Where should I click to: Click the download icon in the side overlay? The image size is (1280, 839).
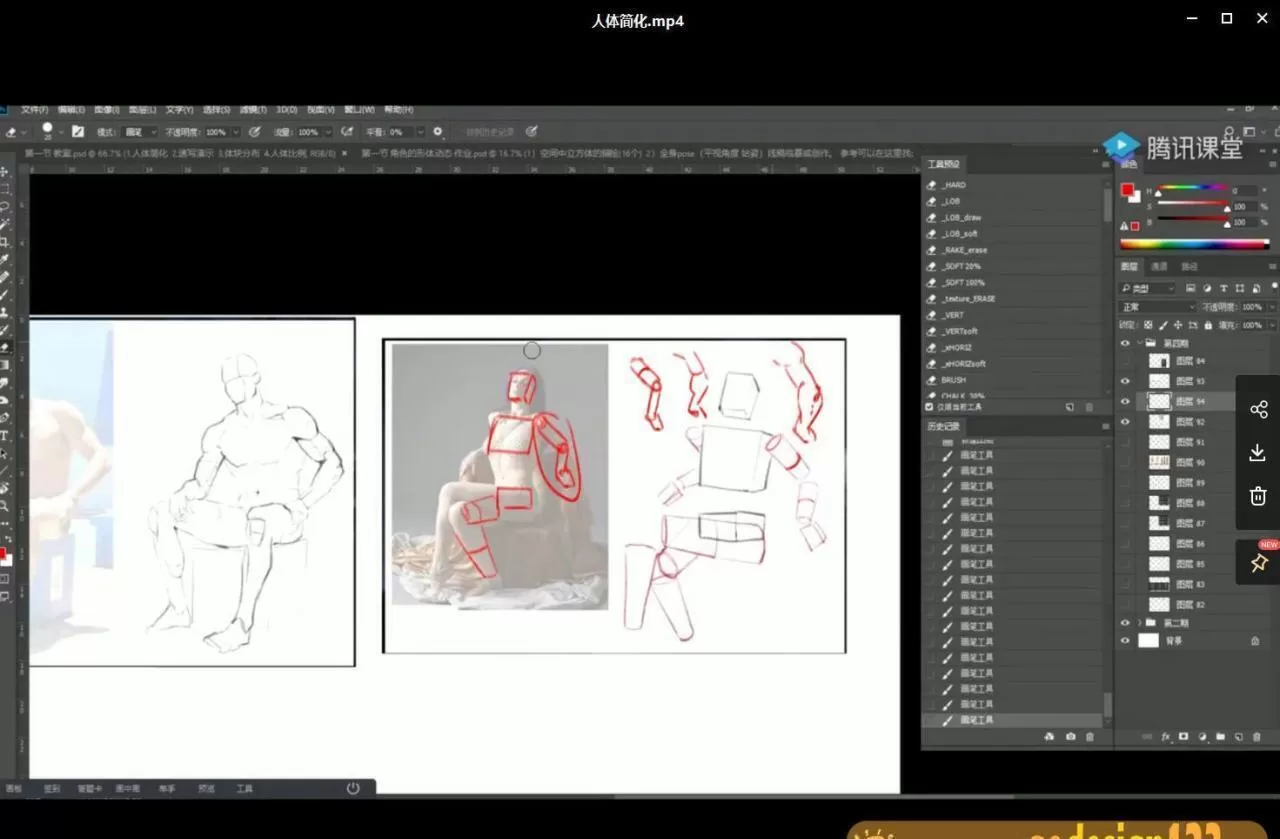tap(1258, 453)
